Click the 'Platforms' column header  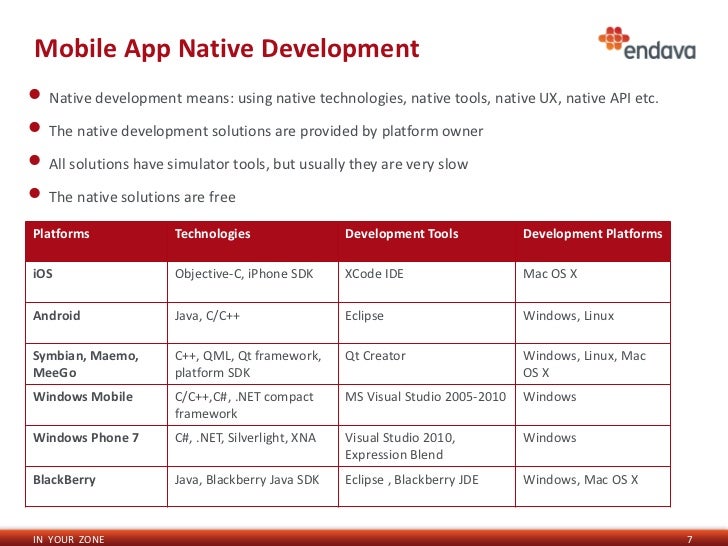pyautogui.click(x=96, y=241)
